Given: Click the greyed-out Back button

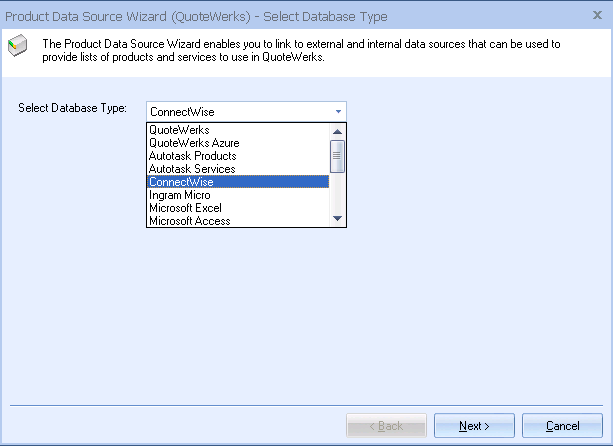Looking at the screenshot, I should pos(386,426).
